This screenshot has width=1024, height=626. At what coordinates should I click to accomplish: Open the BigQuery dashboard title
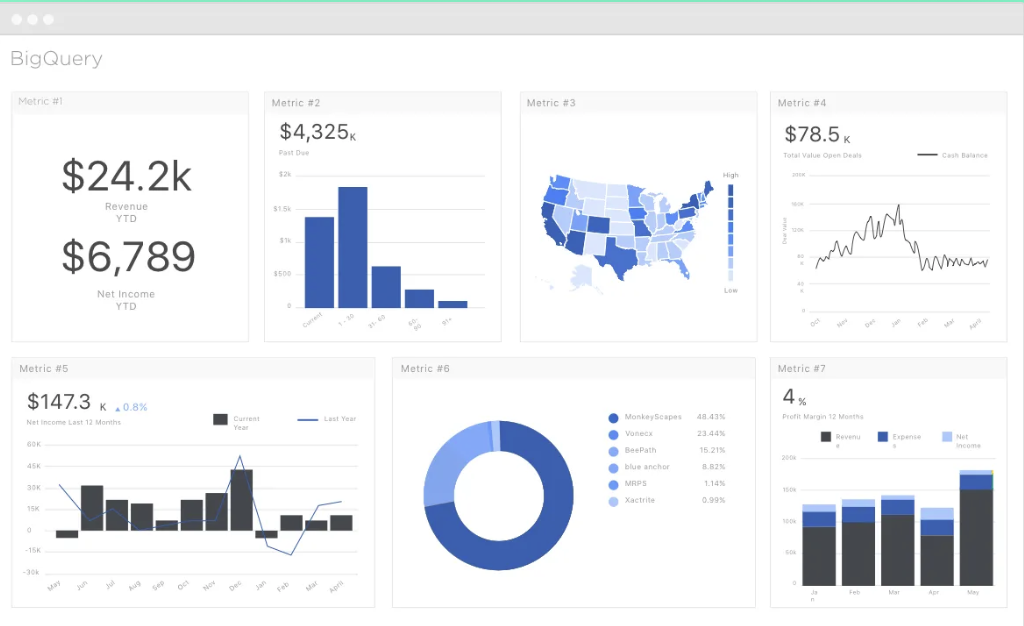[55, 58]
